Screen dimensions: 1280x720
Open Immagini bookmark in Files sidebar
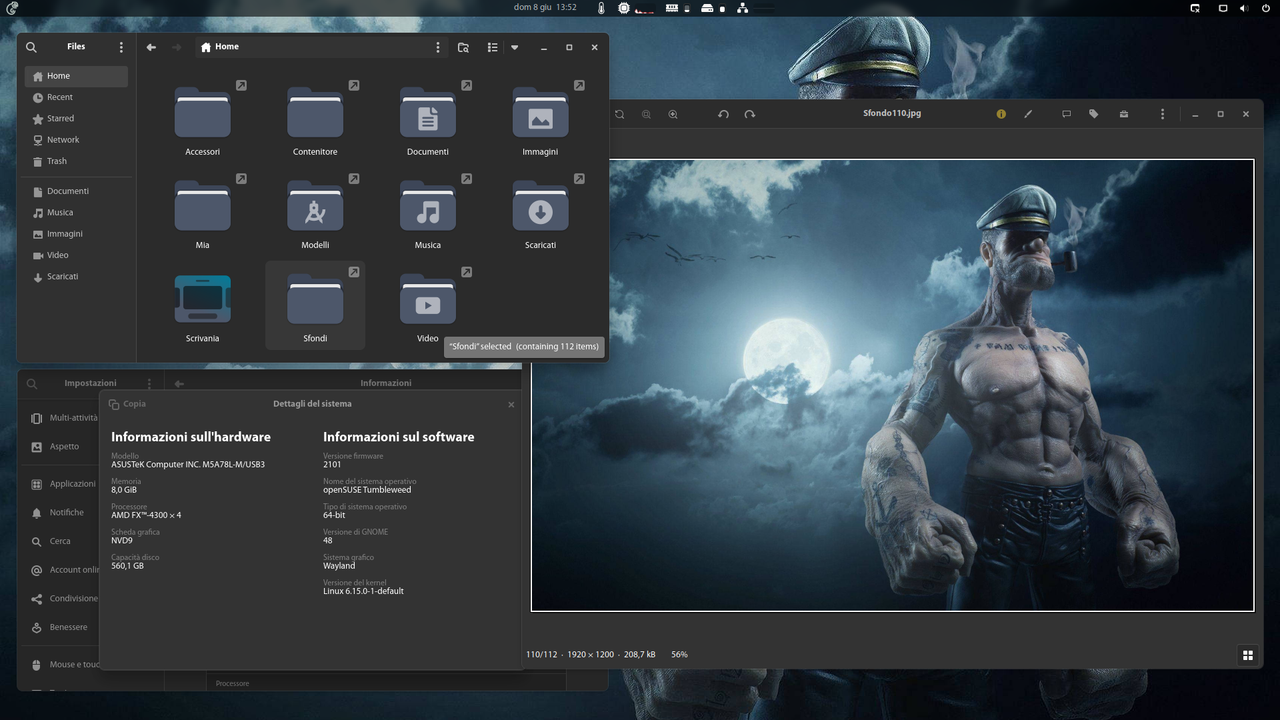(x=76, y=234)
